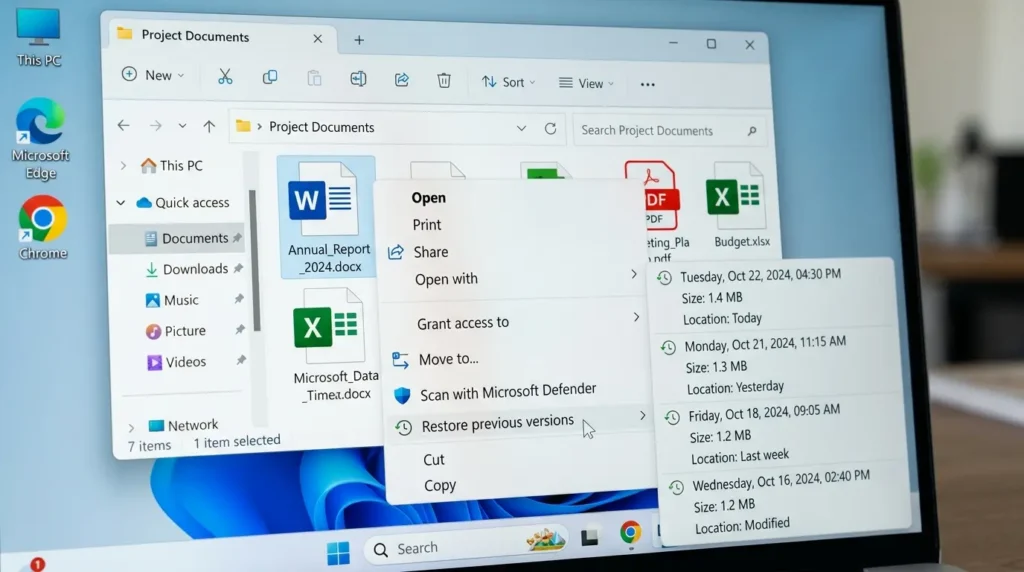This screenshot has width=1024, height=572.
Task: Select the Annual_Report_2024.docx Word file
Action: (327, 217)
